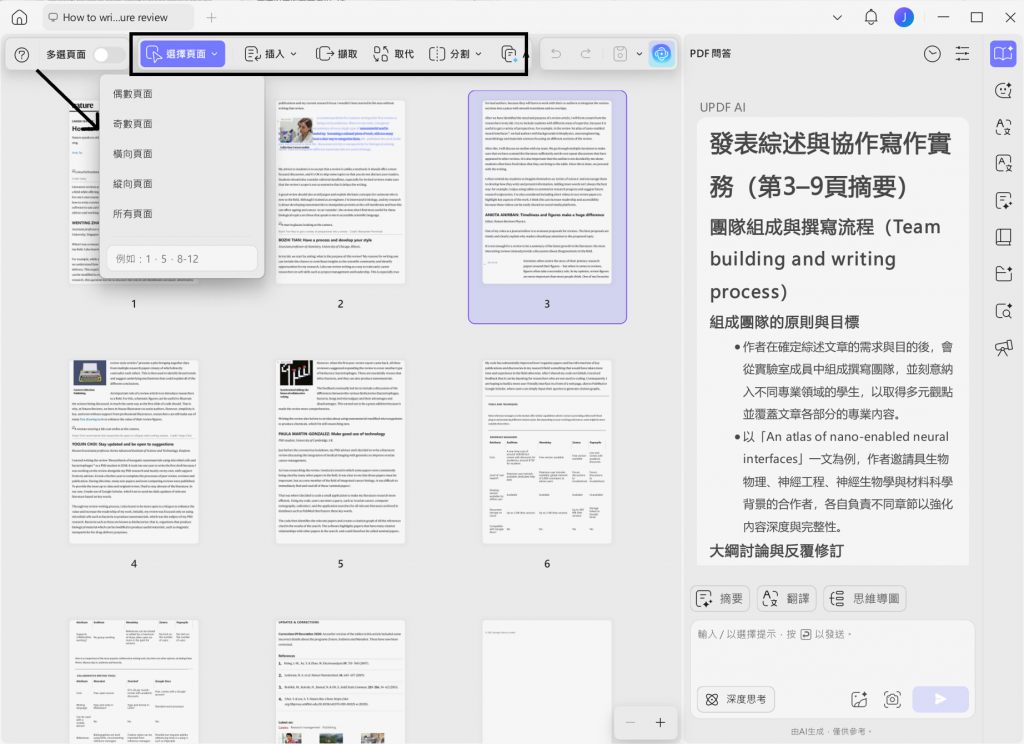Image resolution: width=1024 pixels, height=744 pixels.
Task: Click the 翻譯 translate button
Action: tap(786, 598)
